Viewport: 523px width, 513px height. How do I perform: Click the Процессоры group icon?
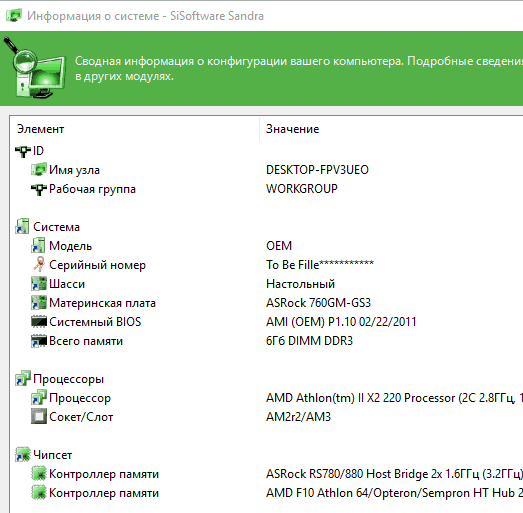(23, 378)
